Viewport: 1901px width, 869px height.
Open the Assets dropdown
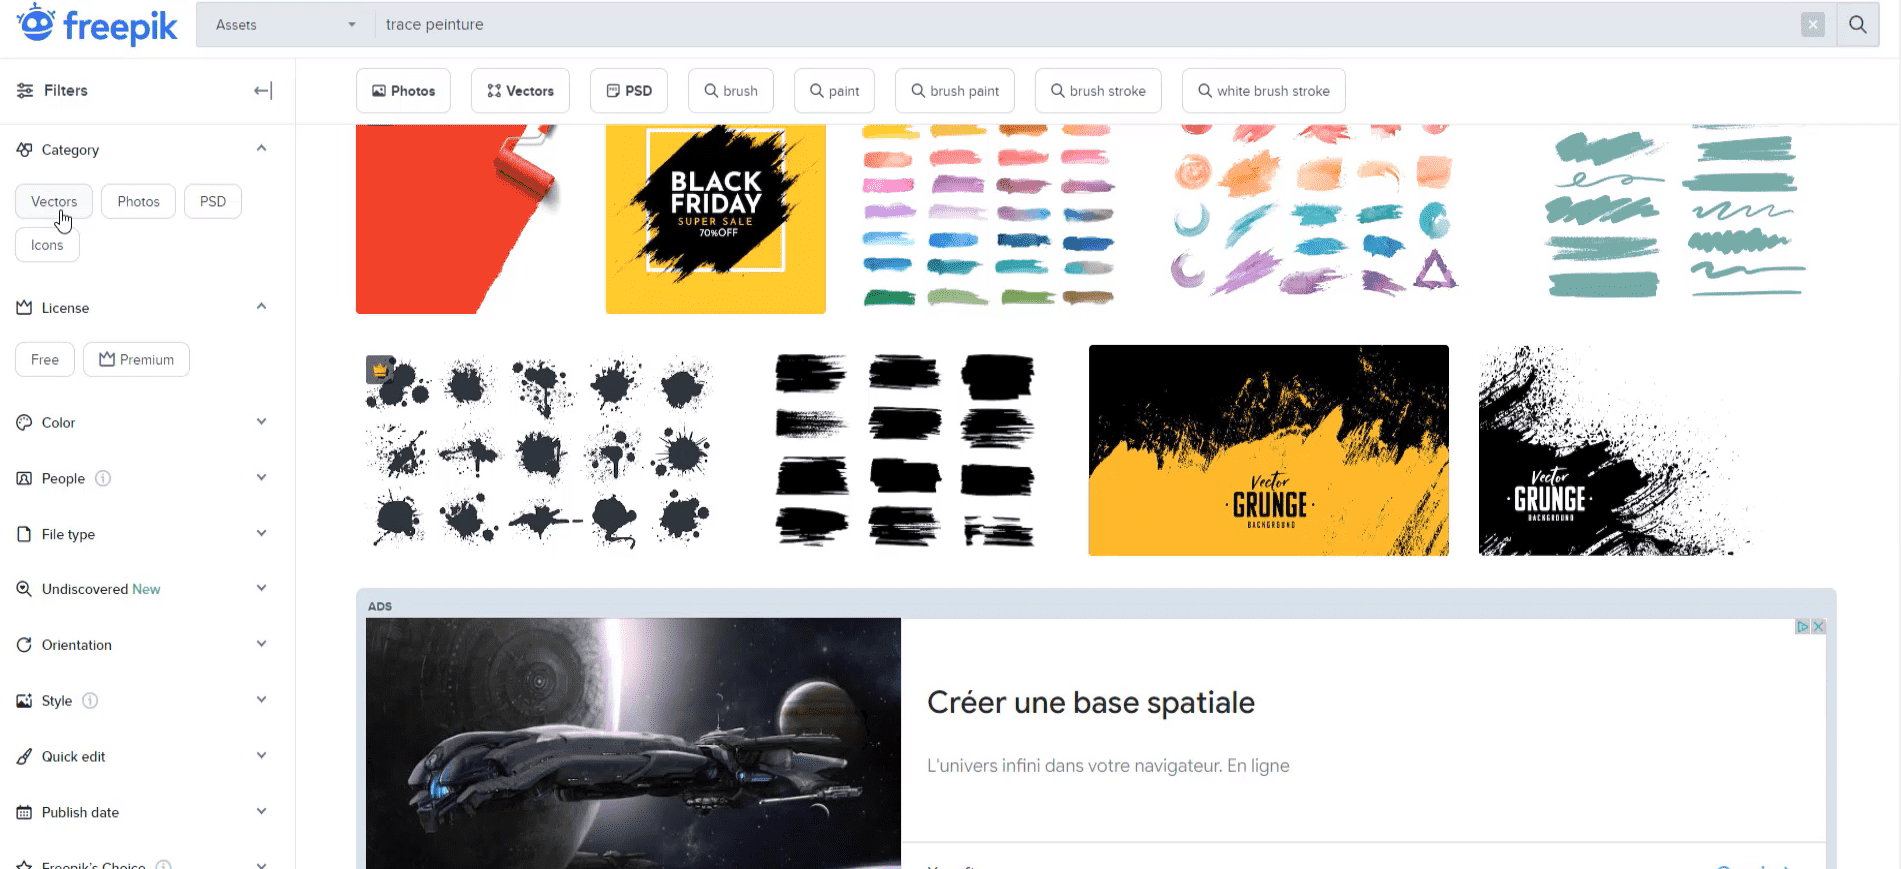286,25
